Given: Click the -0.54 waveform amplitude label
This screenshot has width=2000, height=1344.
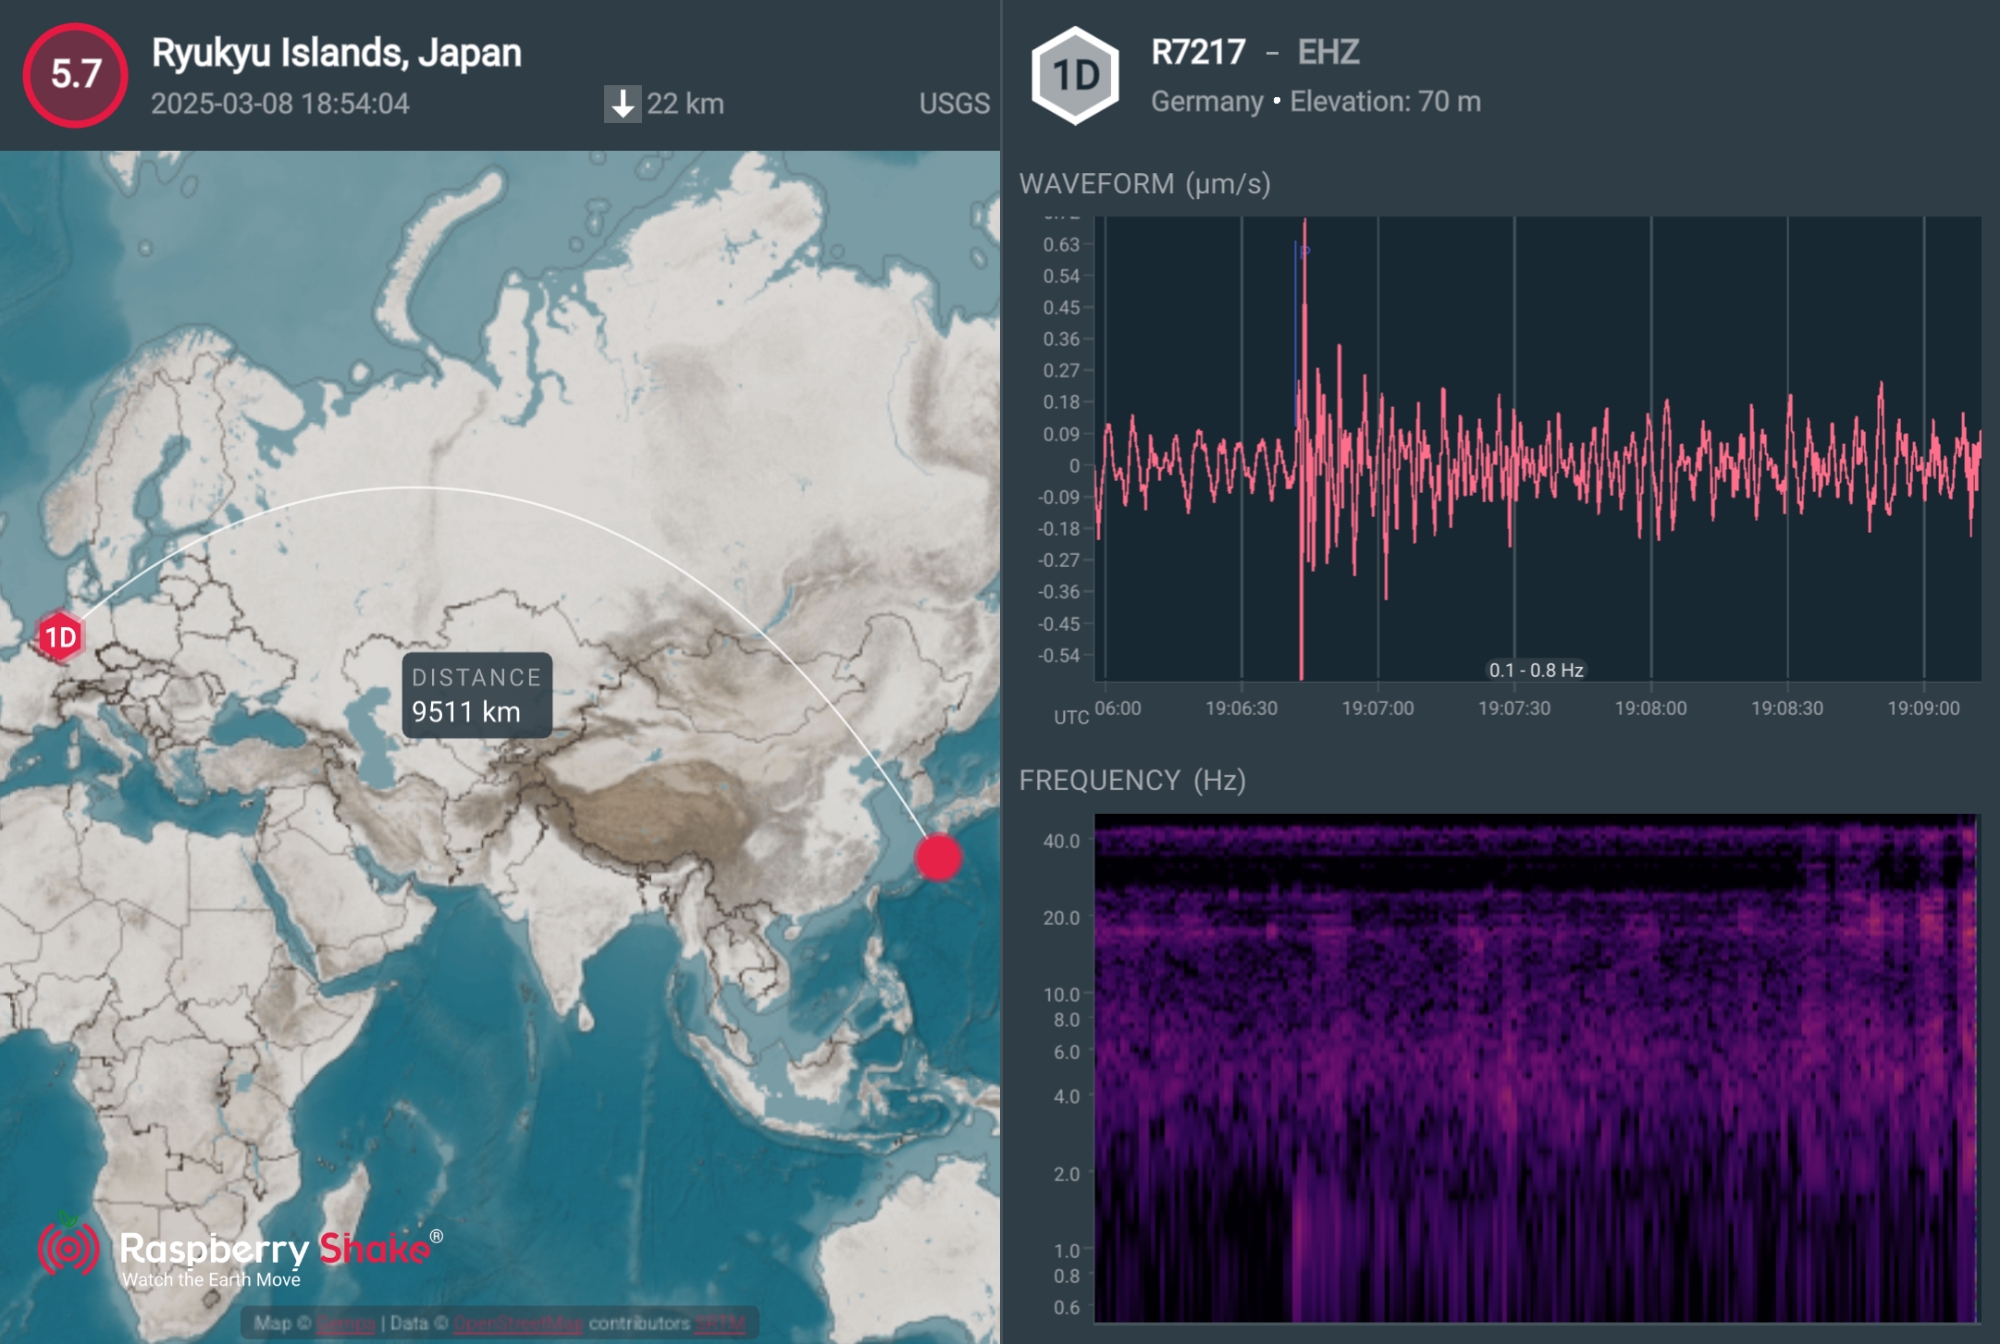Looking at the screenshot, I should (1059, 655).
